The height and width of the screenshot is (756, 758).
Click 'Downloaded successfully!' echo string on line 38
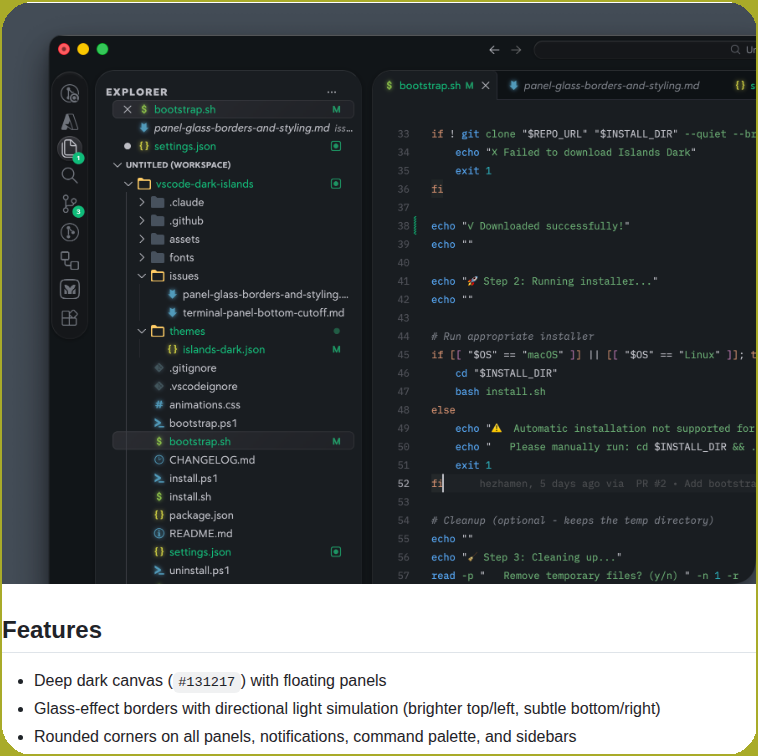point(545,226)
